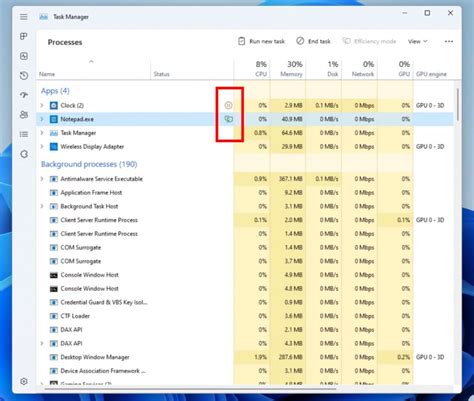Image resolution: width=474 pixels, height=401 pixels.
Task: Click 367.1 MB memory value of Antimalware
Action: tap(291, 179)
